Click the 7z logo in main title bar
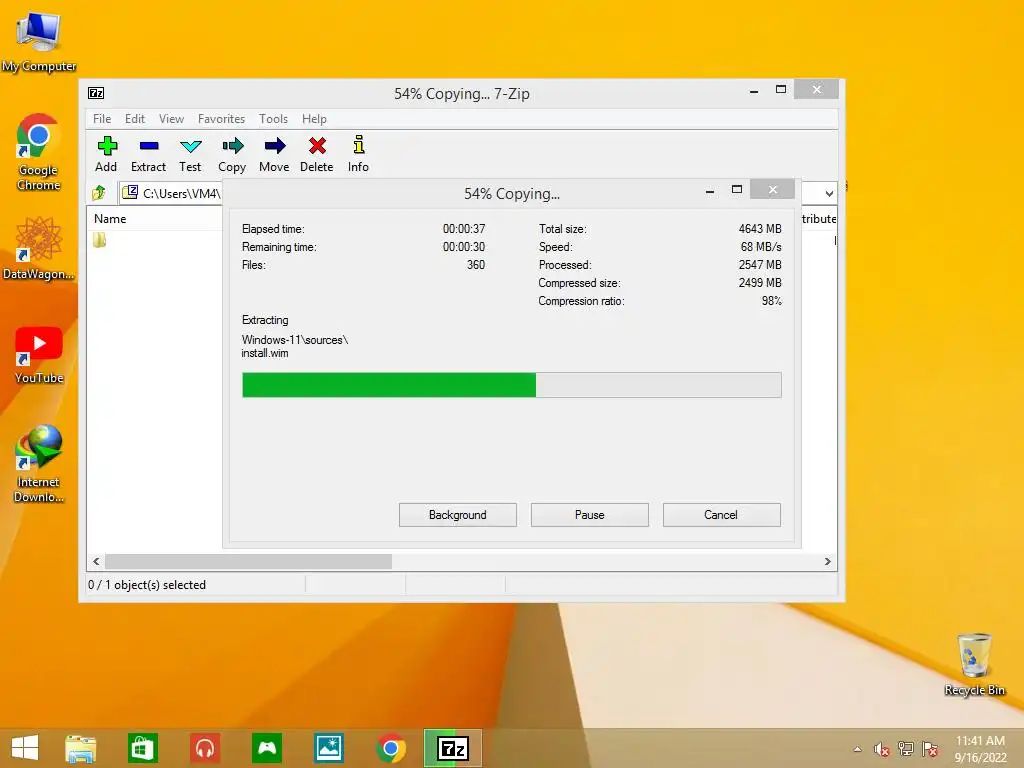 [x=96, y=93]
